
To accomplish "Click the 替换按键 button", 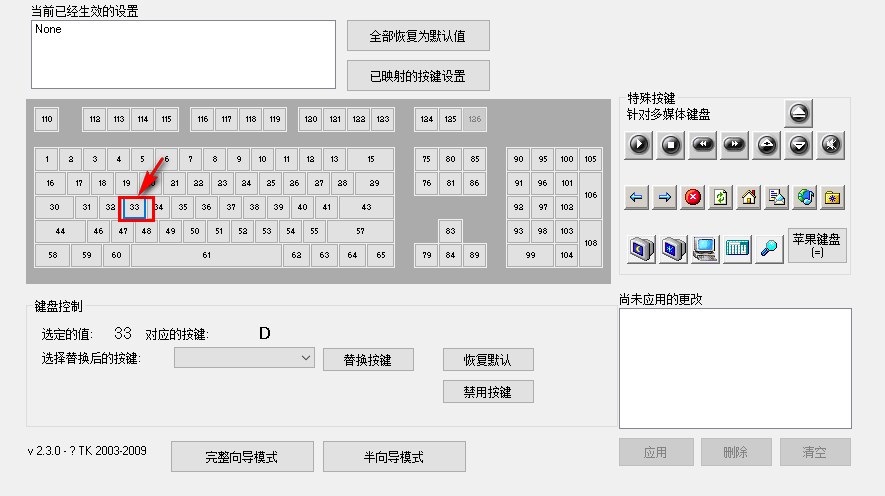I will pos(368,360).
